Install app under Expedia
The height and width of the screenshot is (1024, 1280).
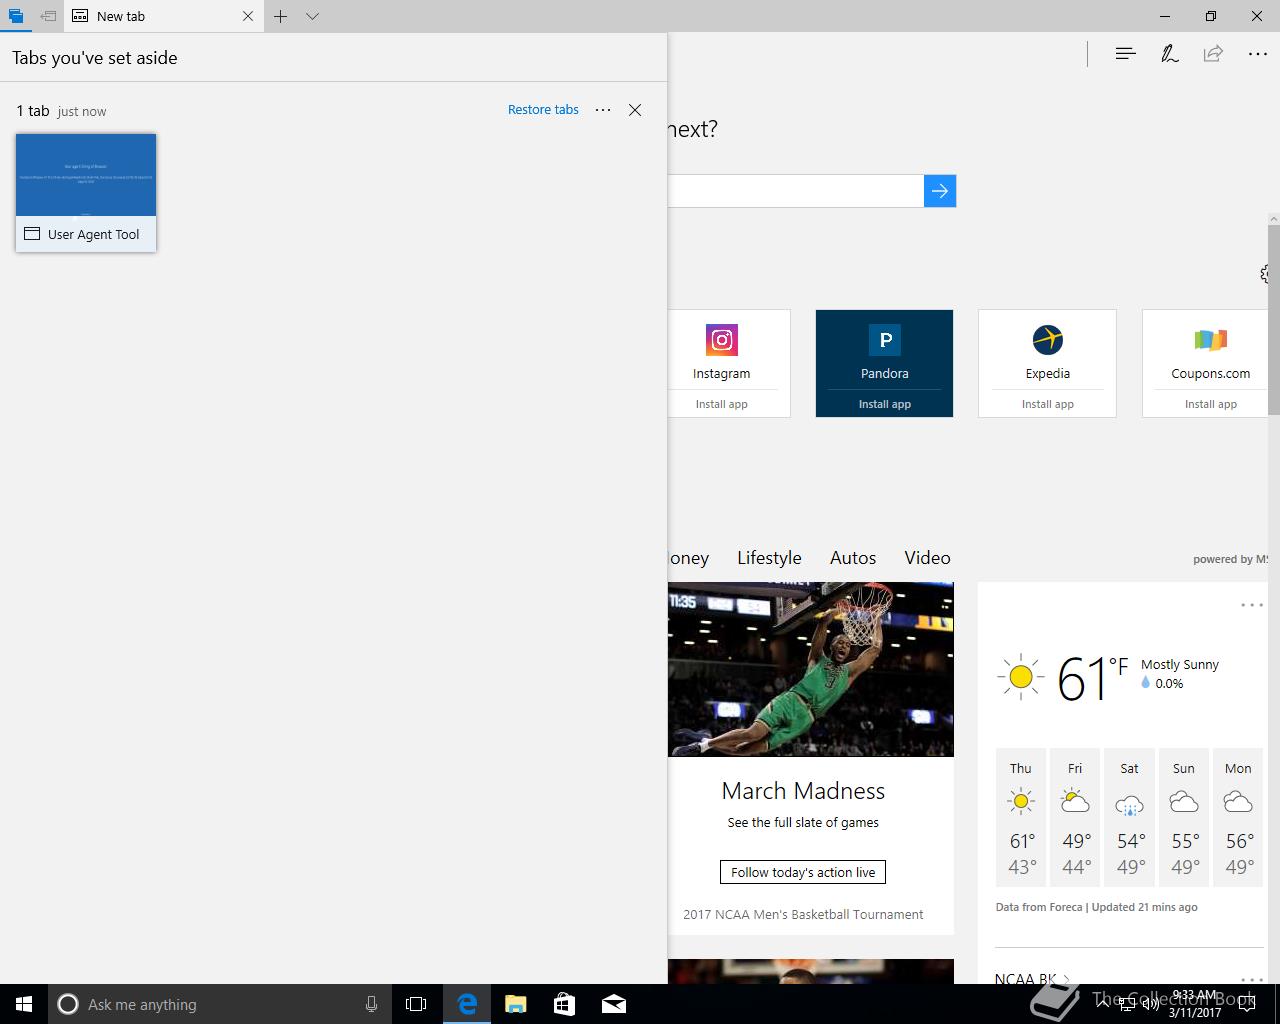[1048, 404]
